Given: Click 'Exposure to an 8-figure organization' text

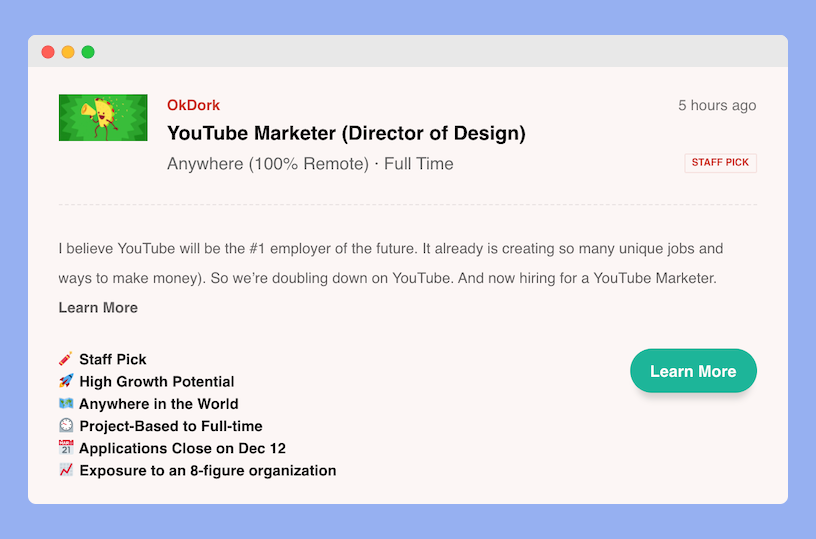Looking at the screenshot, I should (x=208, y=471).
